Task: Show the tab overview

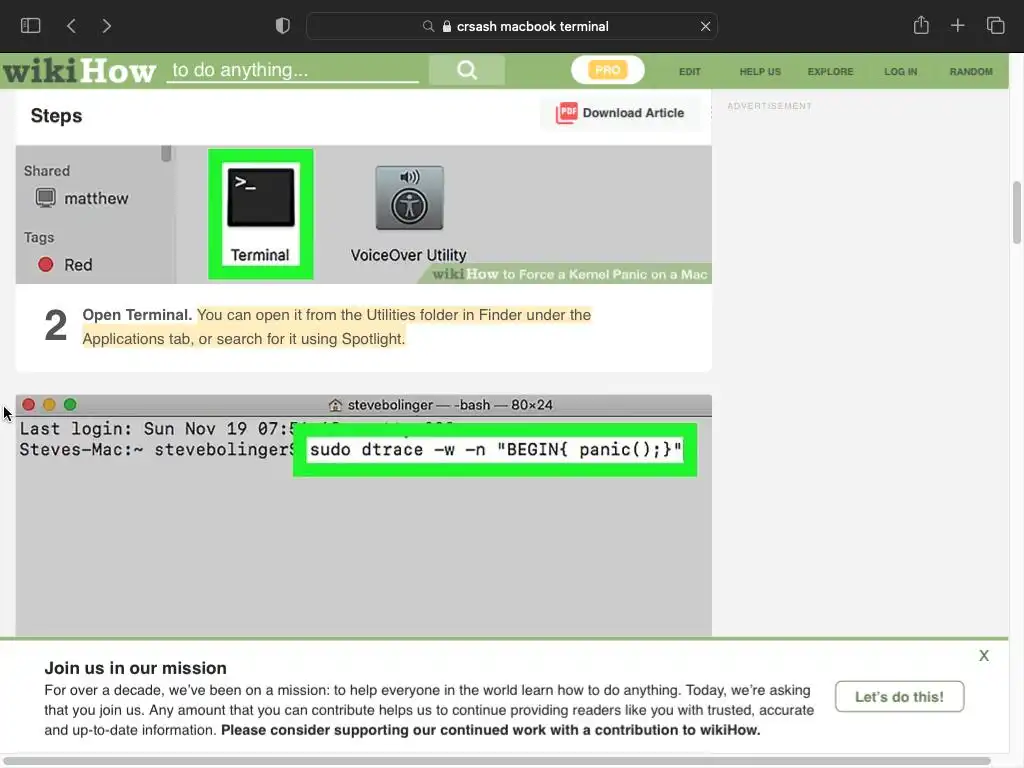Action: pos(995,25)
